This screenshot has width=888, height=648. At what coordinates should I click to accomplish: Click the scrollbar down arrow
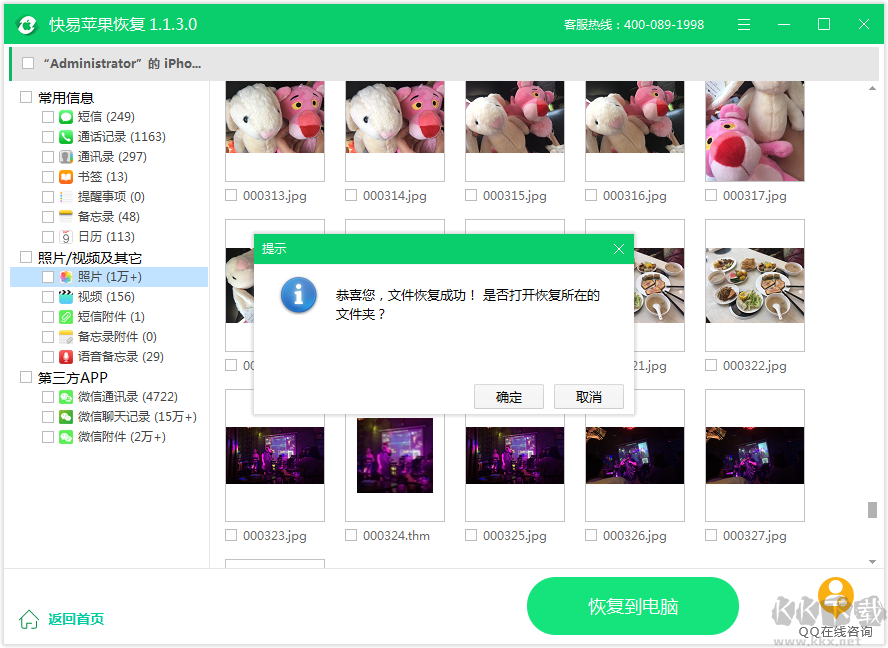(872, 561)
